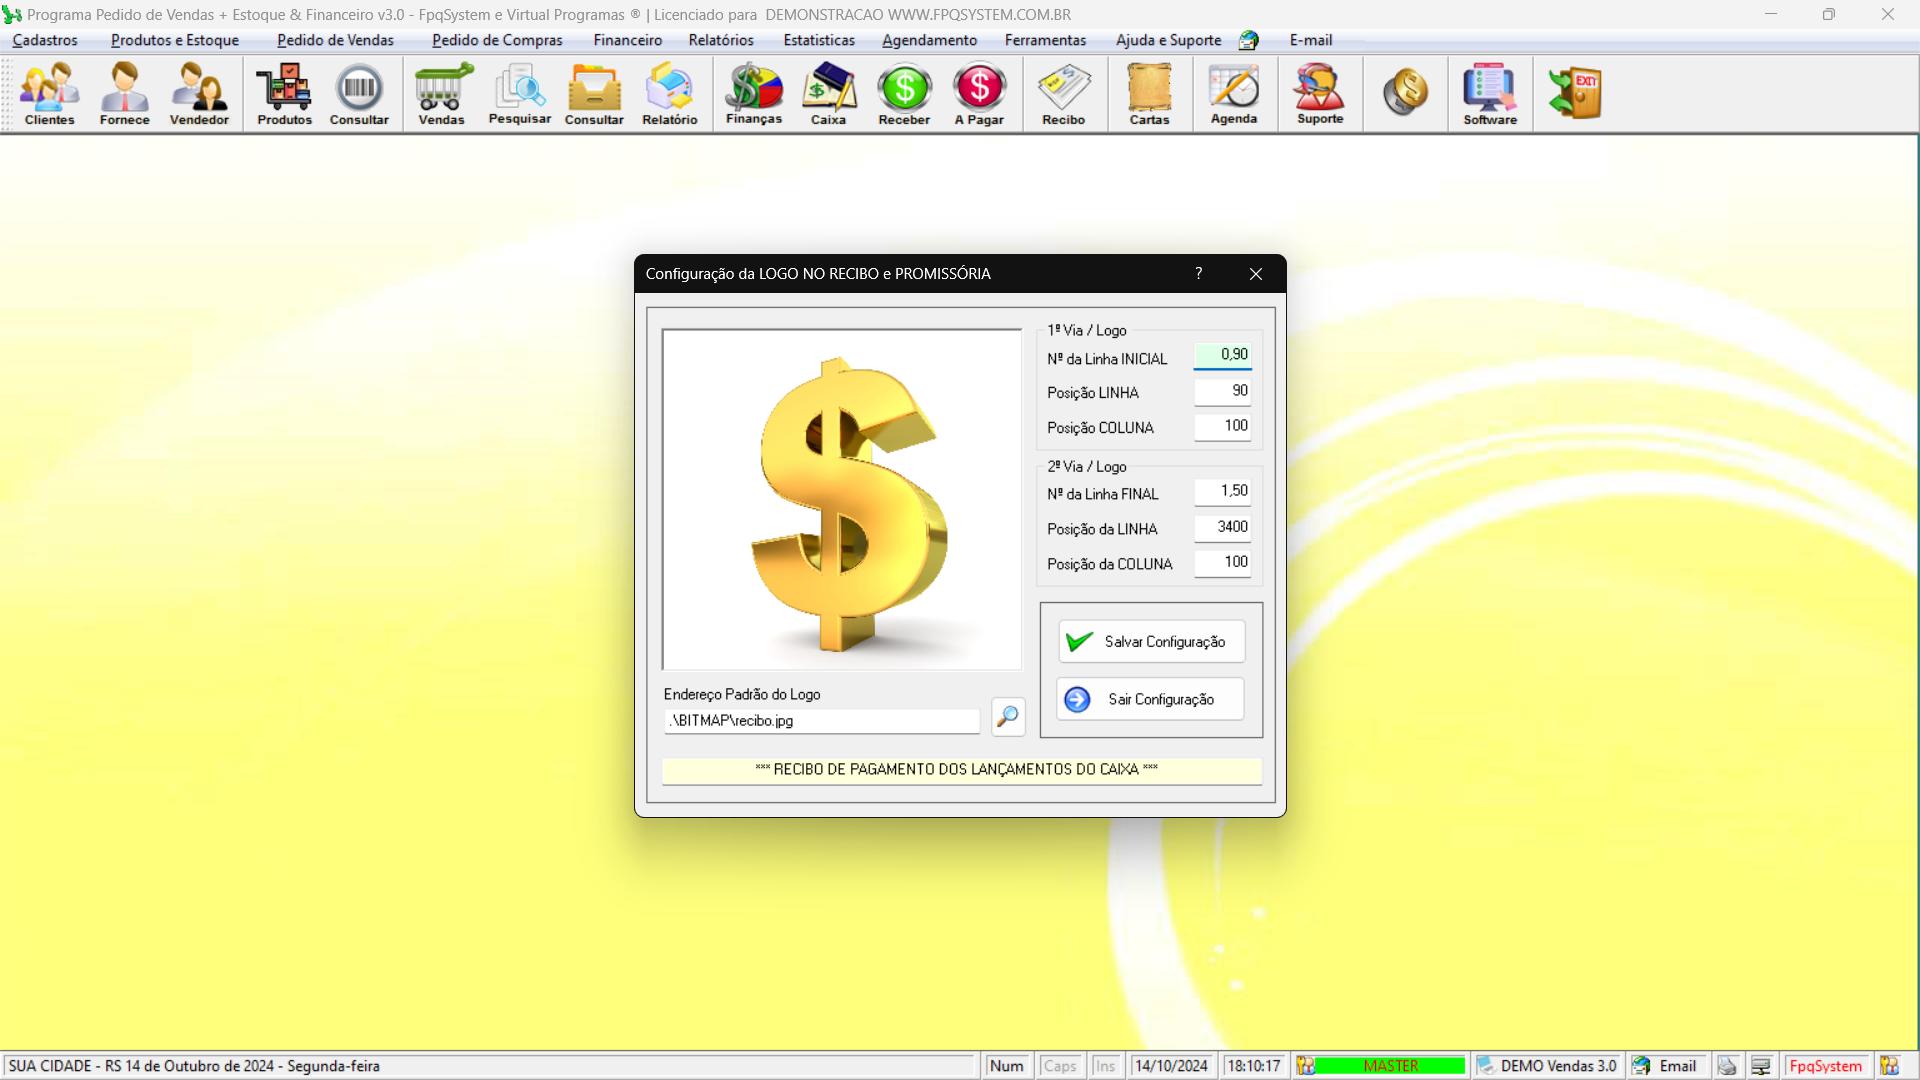The image size is (1920, 1080).
Task: Open the E-mail menu
Action: click(x=1310, y=40)
